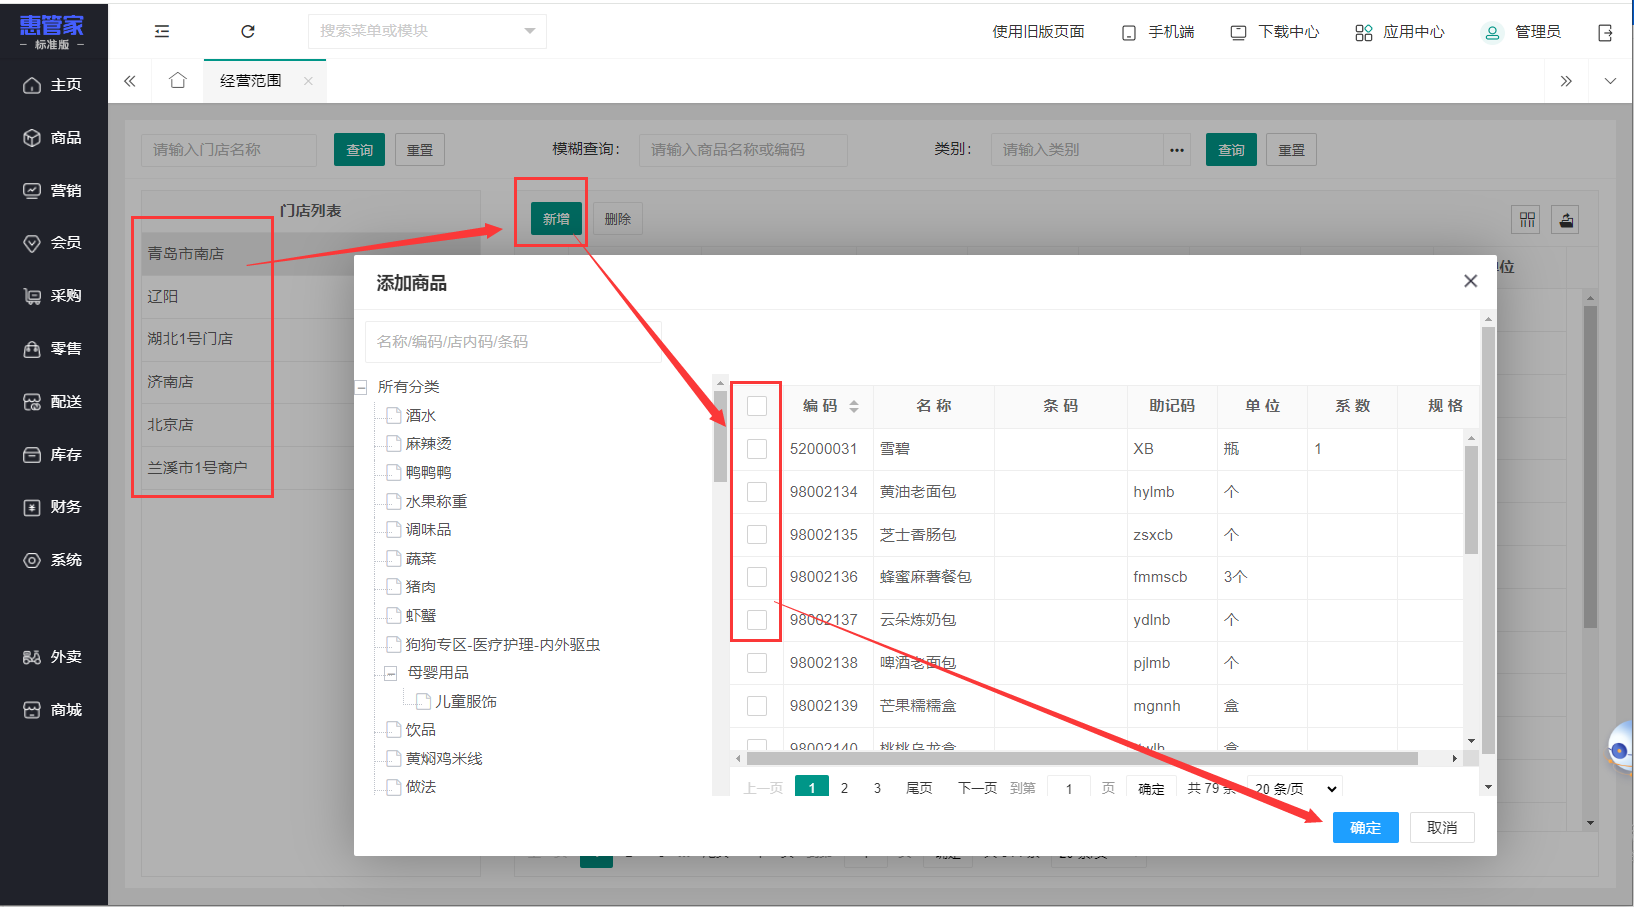Click 尾页 pagination link
Screen dimensions: 1634x907
pos(919,788)
